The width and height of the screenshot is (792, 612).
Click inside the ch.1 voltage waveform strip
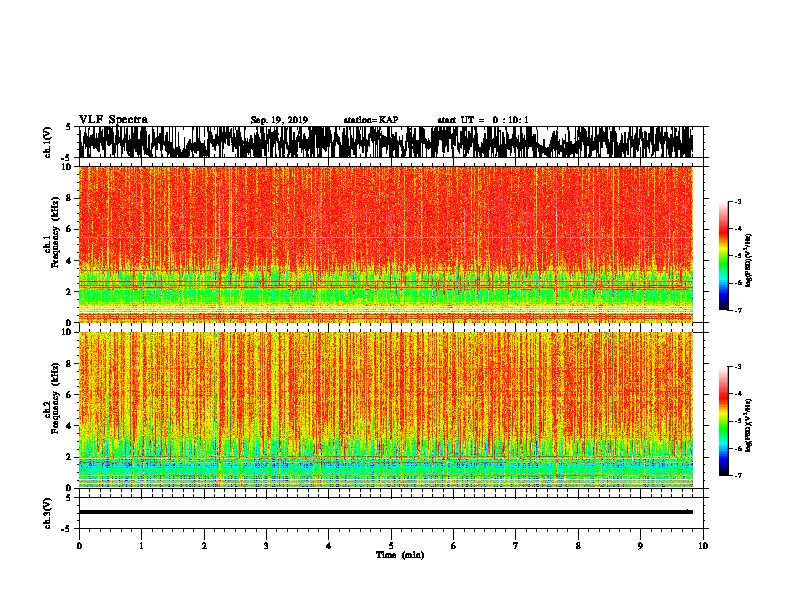(x=385, y=142)
